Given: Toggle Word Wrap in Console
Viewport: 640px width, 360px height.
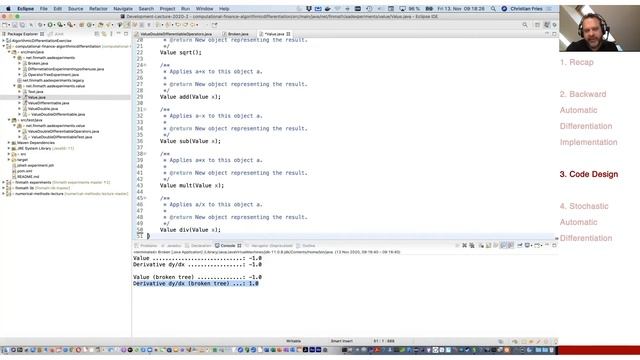Looking at the screenshot, I should (x=496, y=246).
